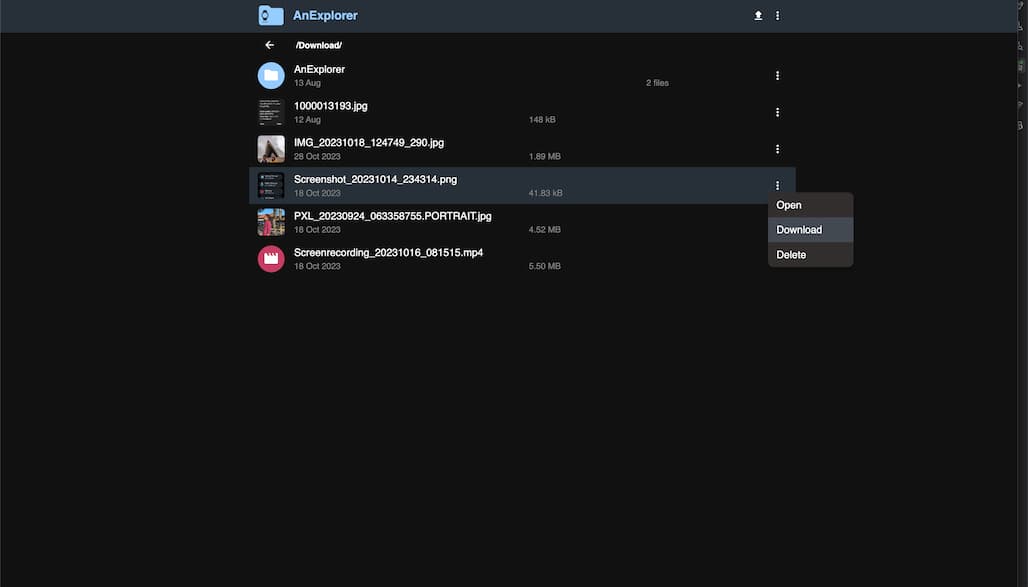Select Open from the context menu
Image resolution: width=1028 pixels, height=587 pixels.
[789, 204]
